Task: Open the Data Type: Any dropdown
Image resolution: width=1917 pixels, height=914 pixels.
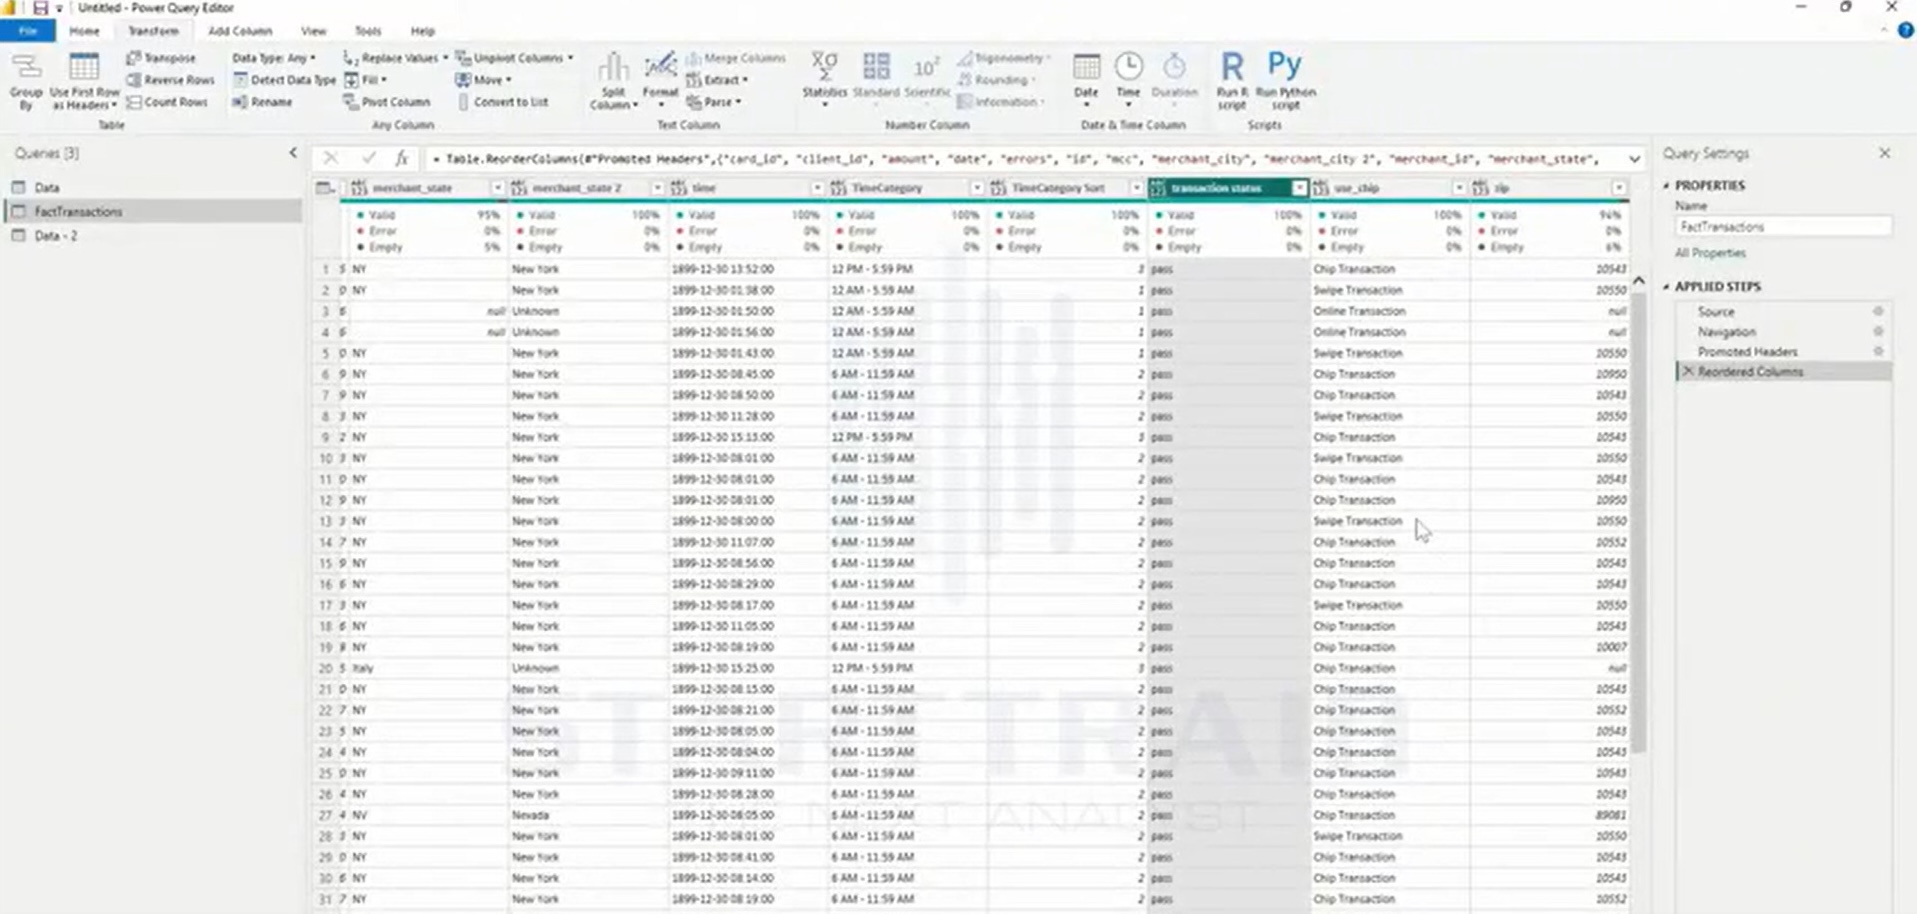Action: pos(274,58)
